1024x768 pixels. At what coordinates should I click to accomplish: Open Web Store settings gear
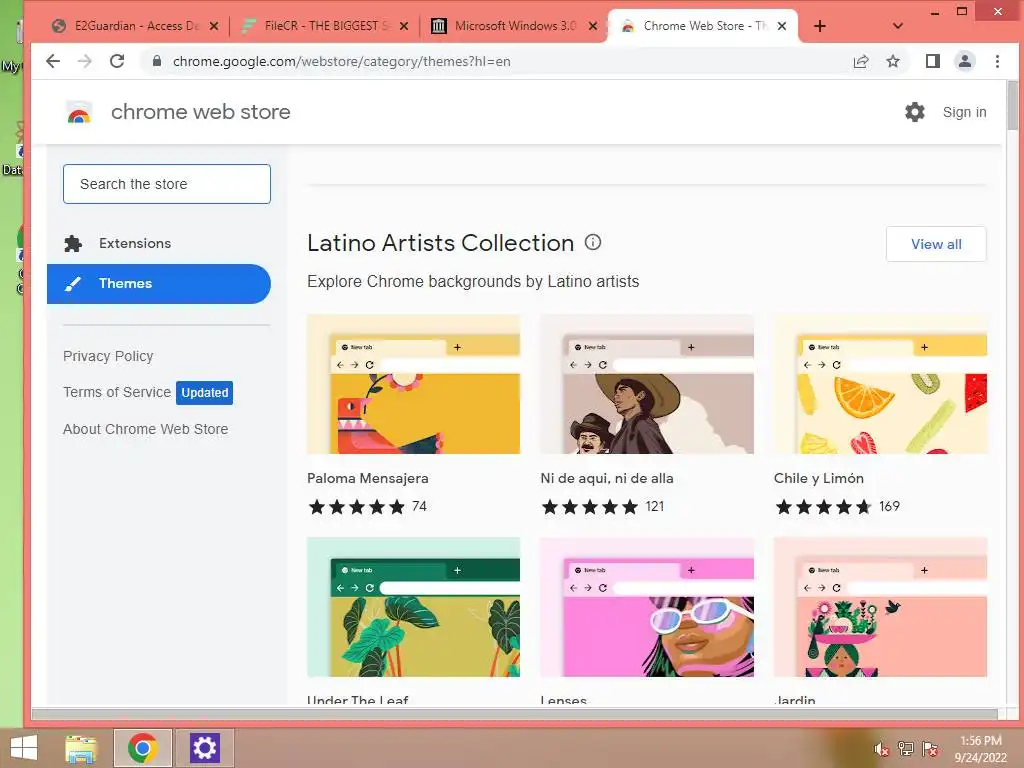click(914, 112)
